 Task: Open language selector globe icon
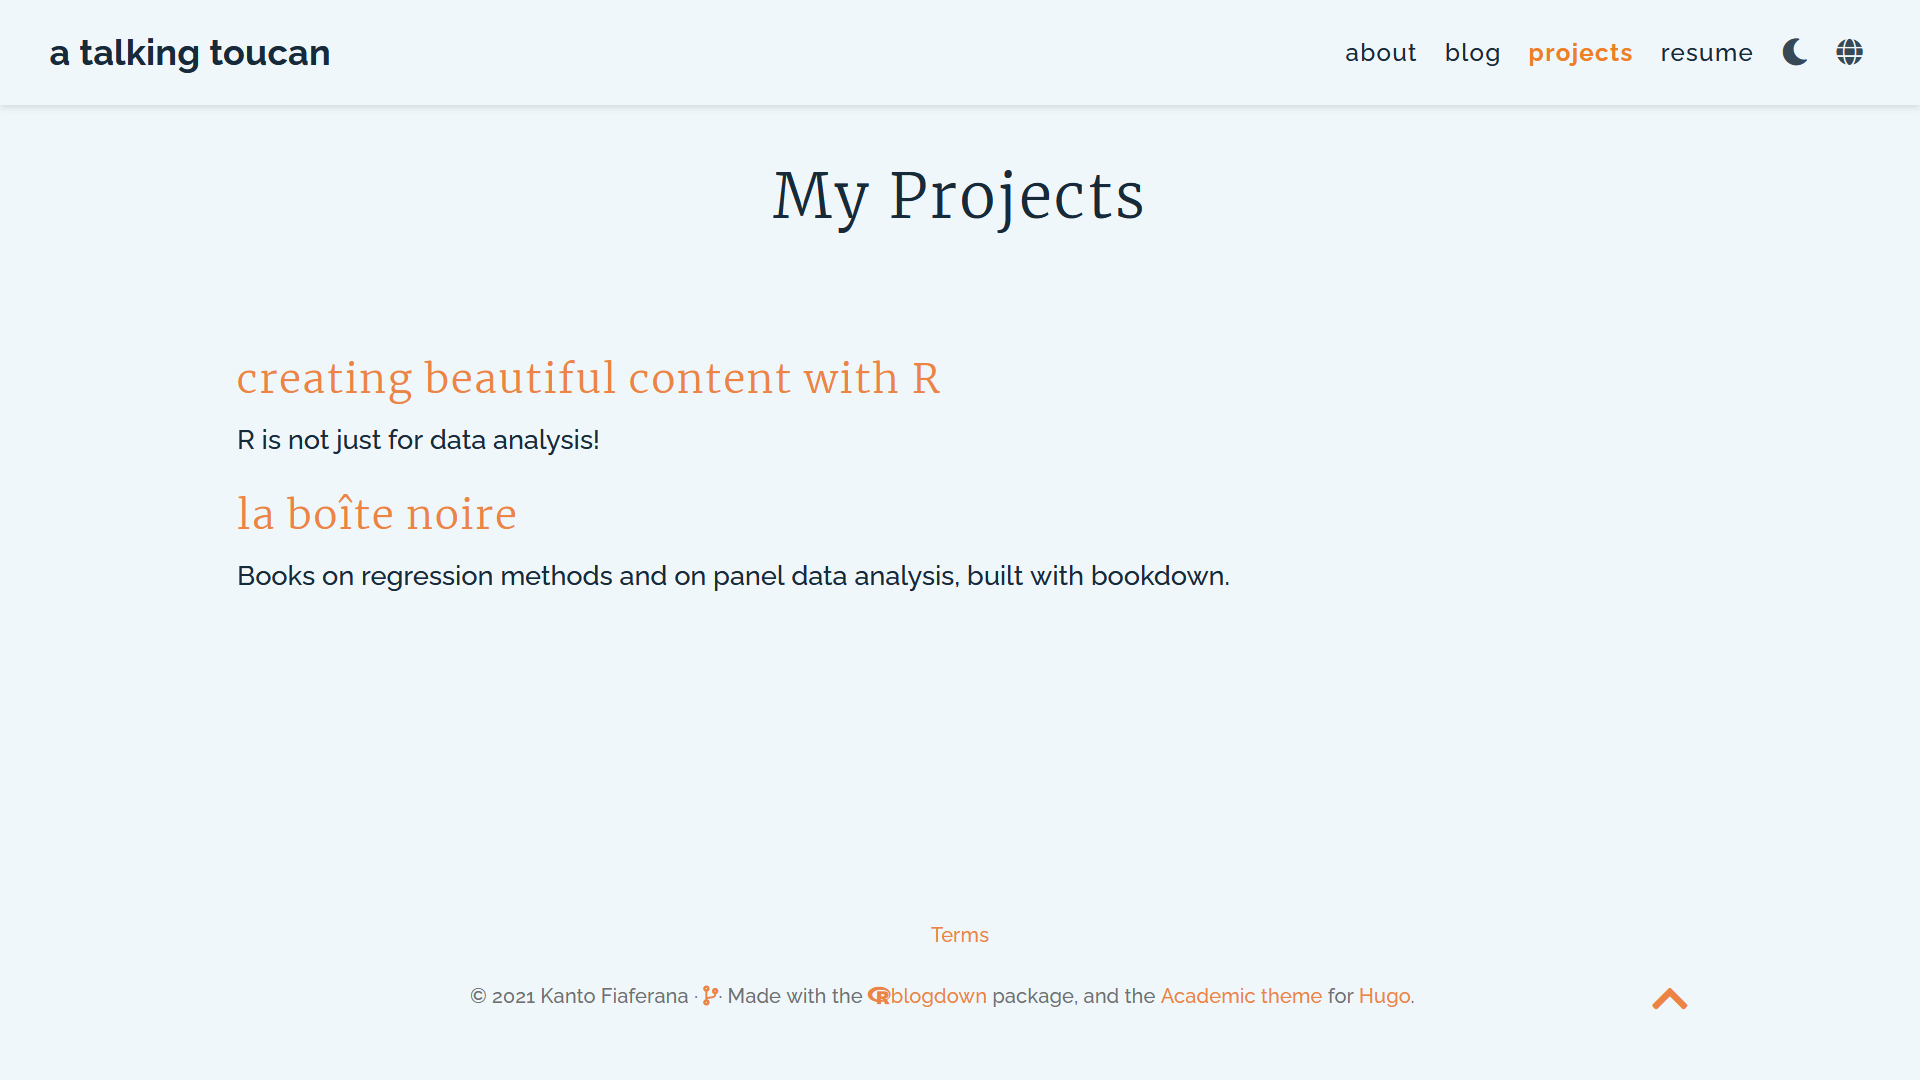click(1850, 53)
